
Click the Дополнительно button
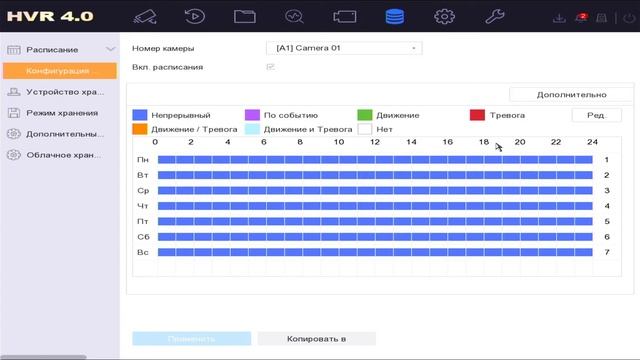571,95
